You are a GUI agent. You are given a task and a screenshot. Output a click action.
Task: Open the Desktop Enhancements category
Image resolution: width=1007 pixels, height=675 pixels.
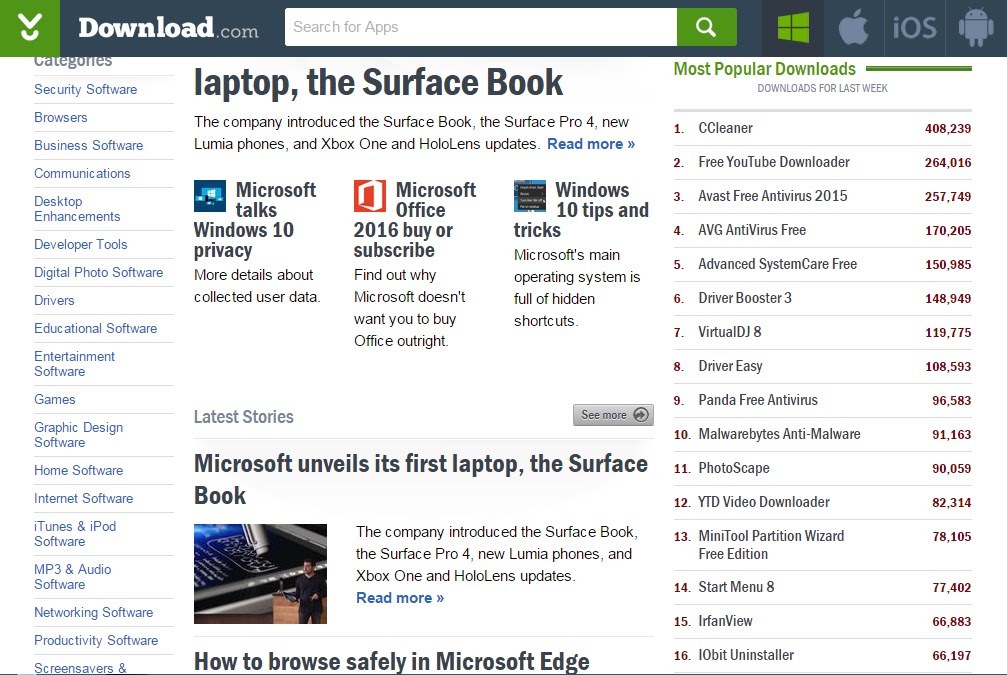77,209
